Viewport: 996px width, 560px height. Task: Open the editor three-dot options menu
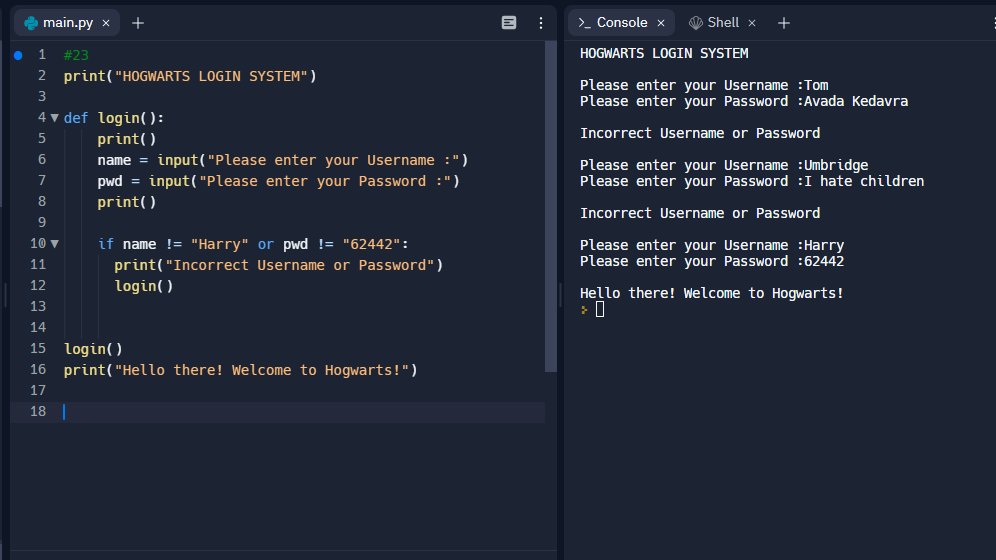[541, 23]
